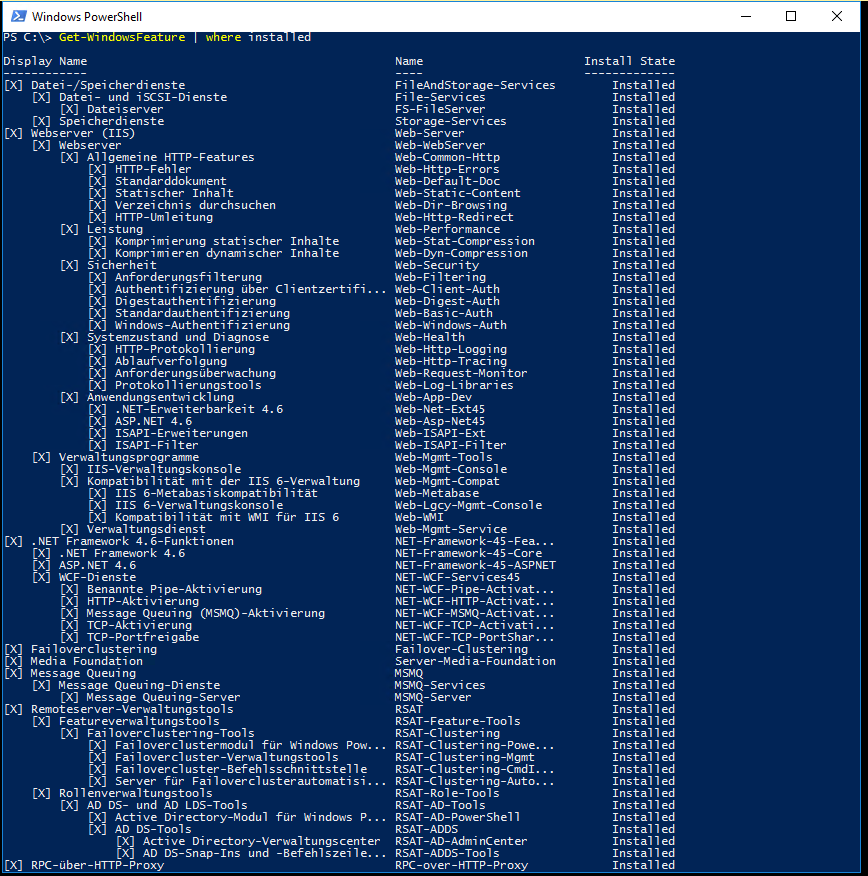Click the Anwendungsentwicklung entry
The width and height of the screenshot is (868, 876).
[160, 397]
